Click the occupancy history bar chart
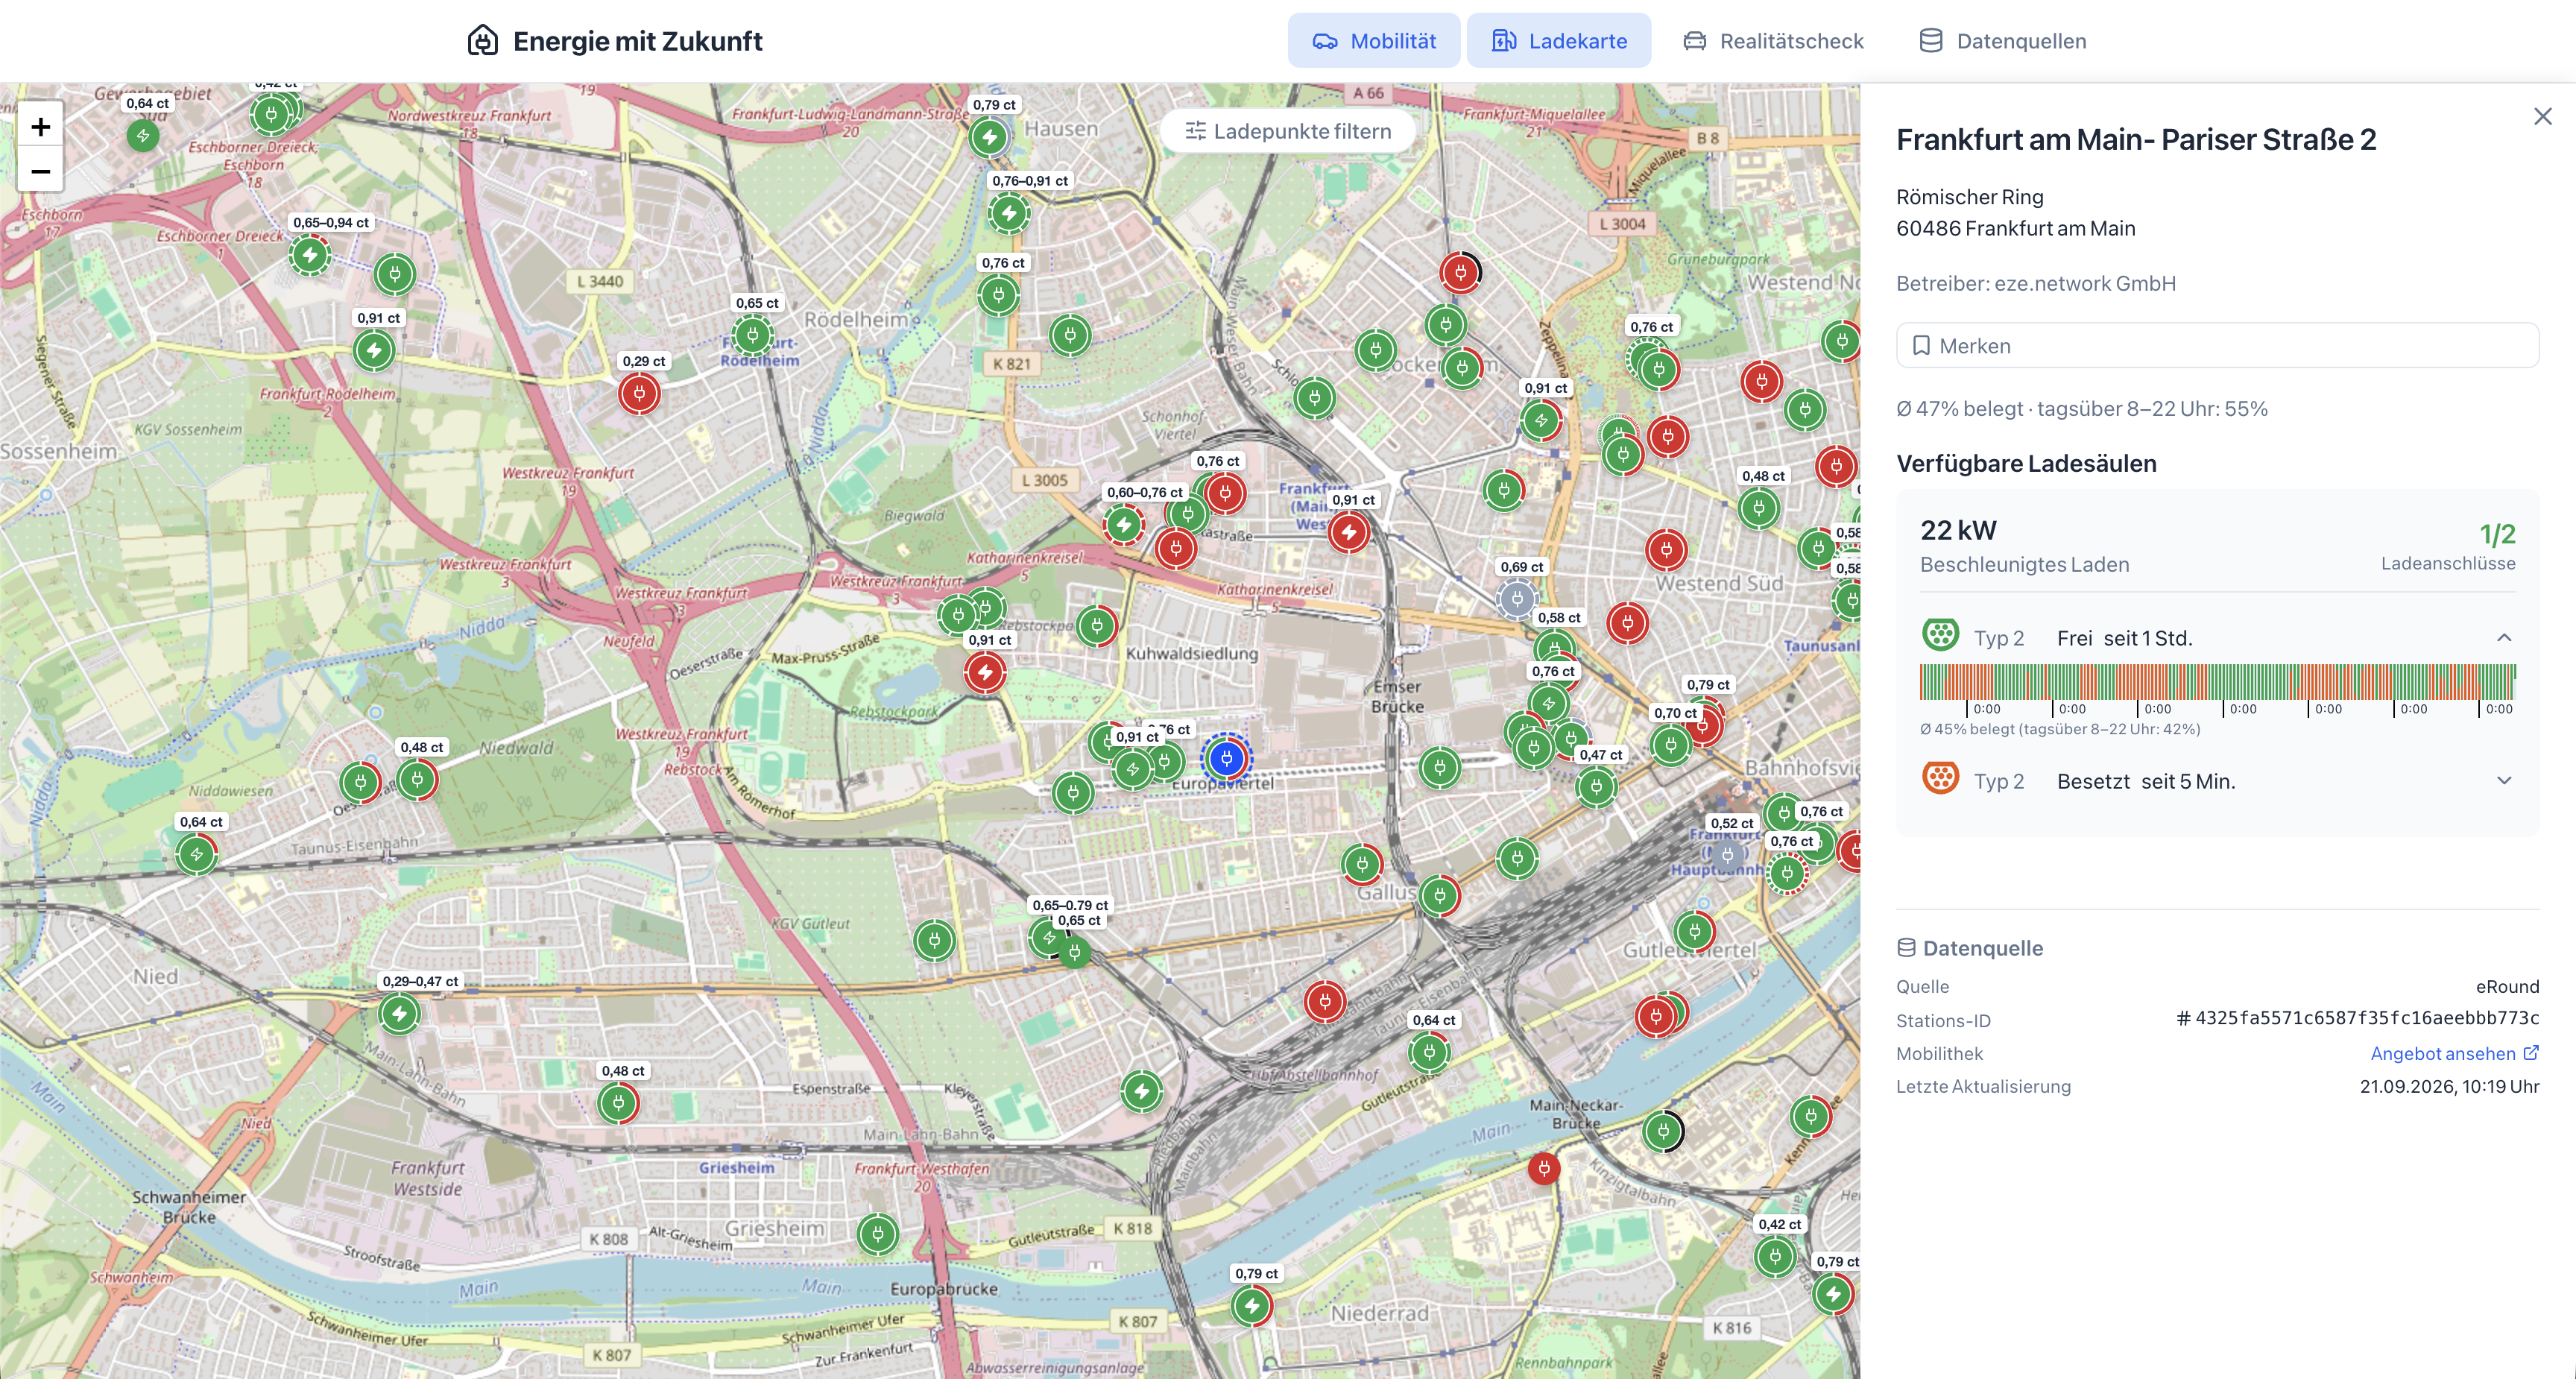The height and width of the screenshot is (1379, 2576). click(2217, 683)
